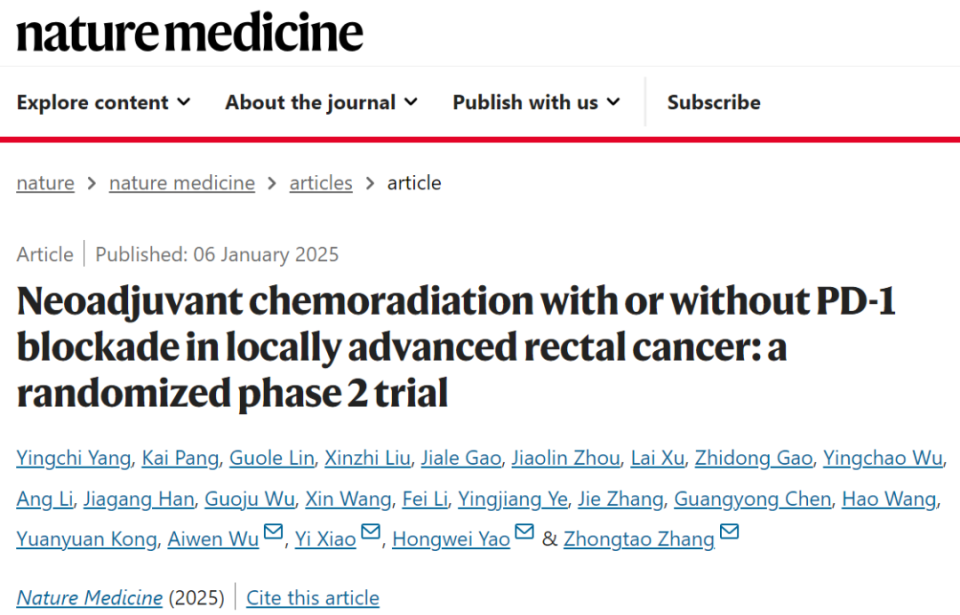
Task: Navigate to the articles breadcrumb
Action: pos(320,183)
